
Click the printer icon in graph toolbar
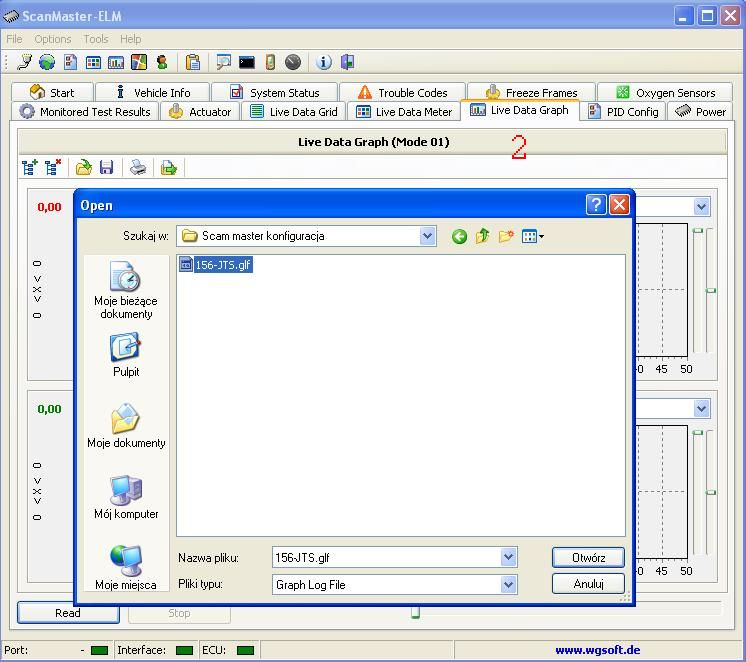coord(138,167)
